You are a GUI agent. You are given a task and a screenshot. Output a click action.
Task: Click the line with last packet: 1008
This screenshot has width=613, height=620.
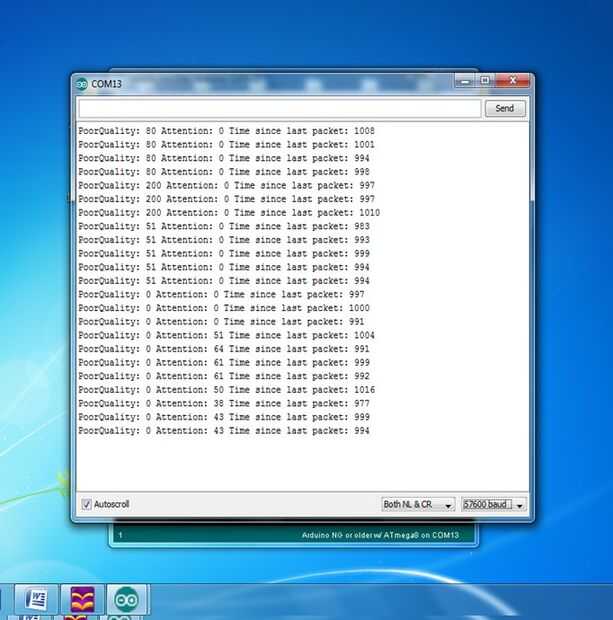226,131
